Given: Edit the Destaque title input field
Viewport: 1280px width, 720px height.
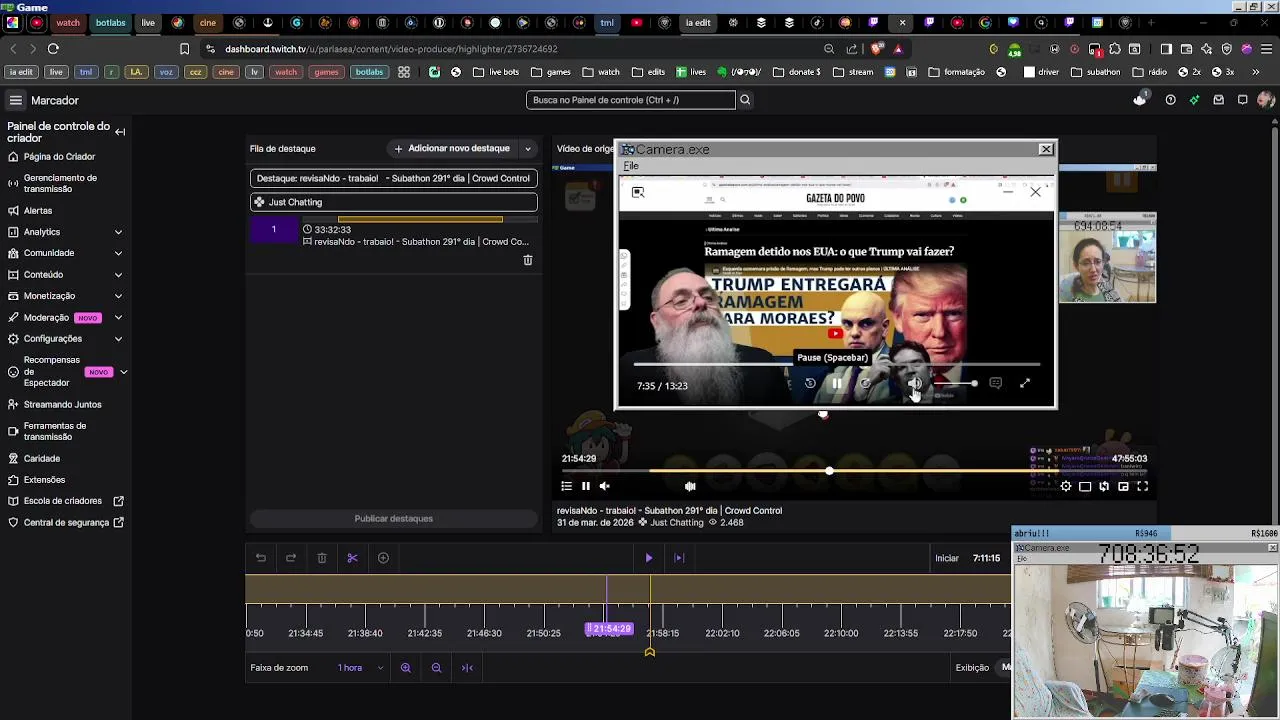Looking at the screenshot, I should click(x=394, y=178).
